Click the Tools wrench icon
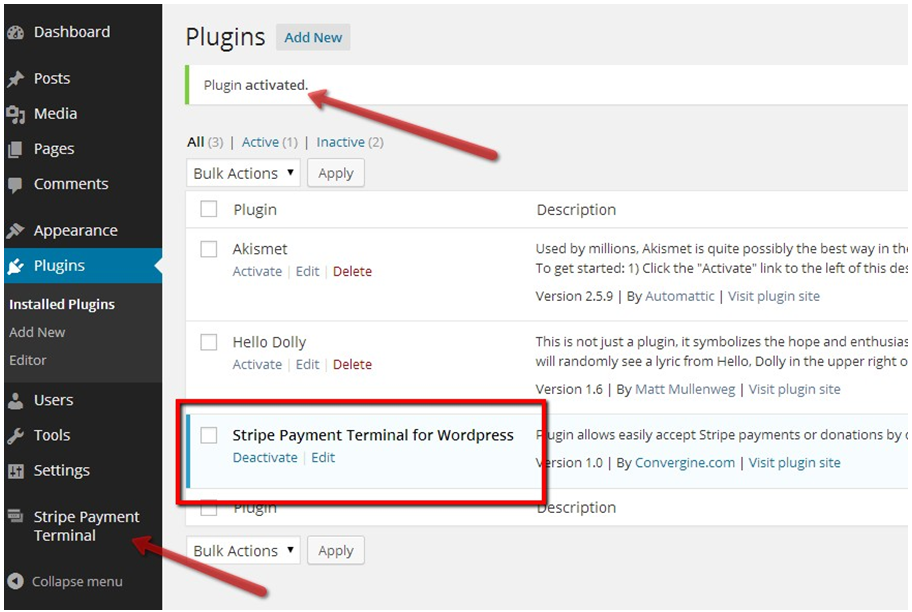The image size is (912, 612). 16,436
